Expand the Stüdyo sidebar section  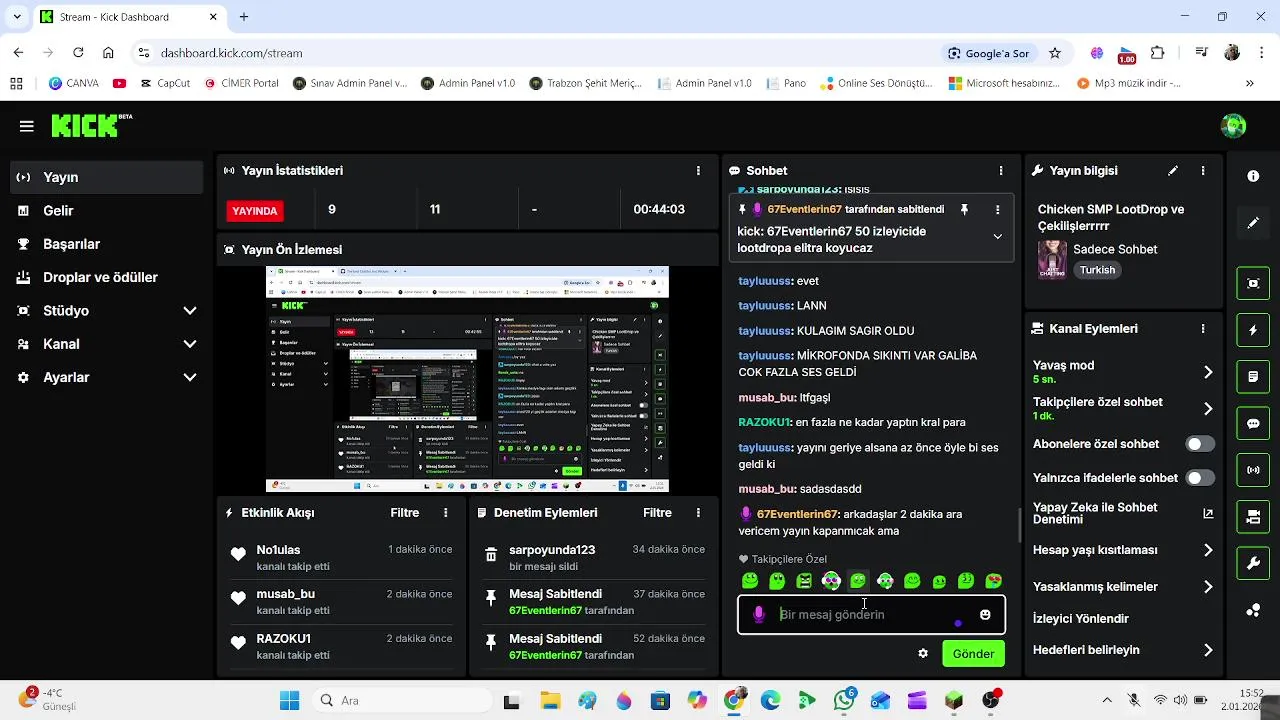click(190, 311)
